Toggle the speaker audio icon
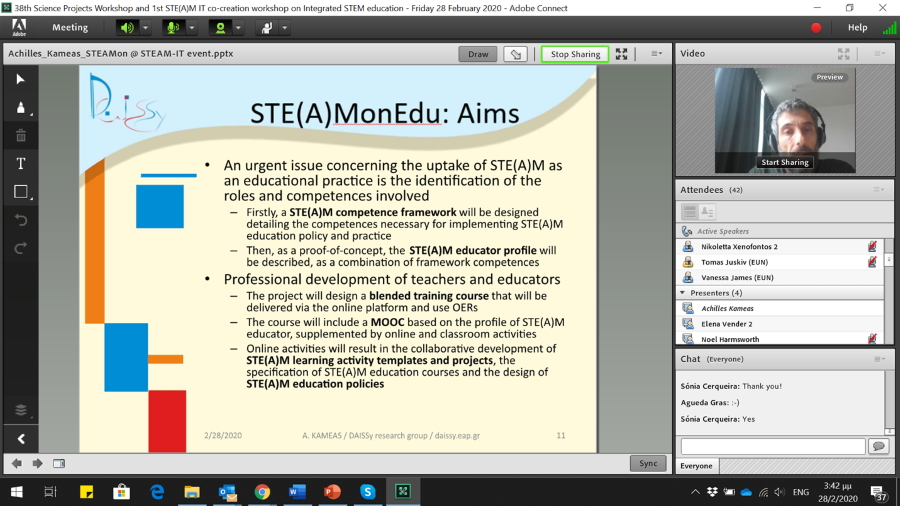Viewport: 900px width, 506px height. [127, 28]
